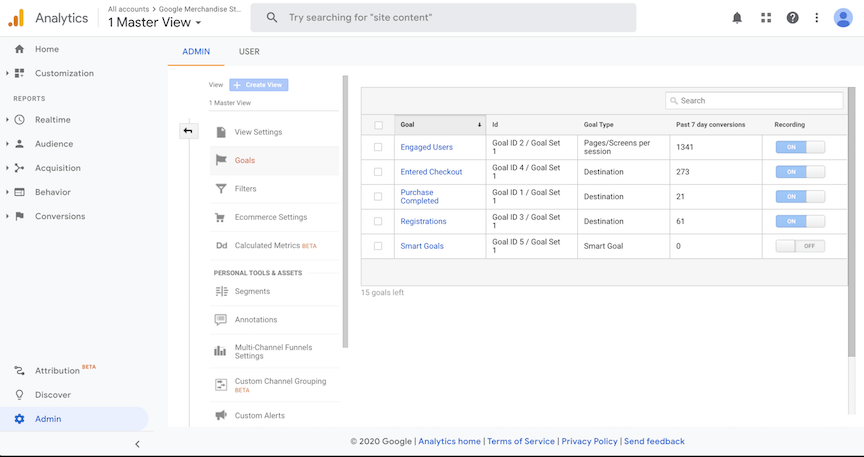Open the Entered Checkout goal link
Viewport: 864px width, 457px height.
pos(431,172)
